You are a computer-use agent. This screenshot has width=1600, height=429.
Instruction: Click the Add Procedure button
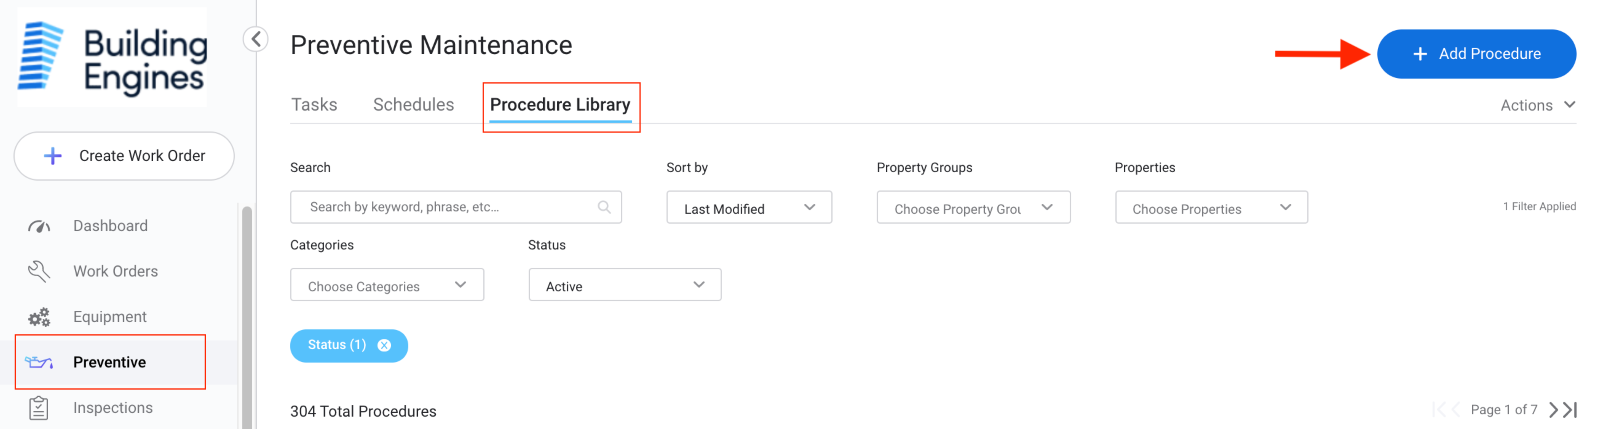point(1476,54)
